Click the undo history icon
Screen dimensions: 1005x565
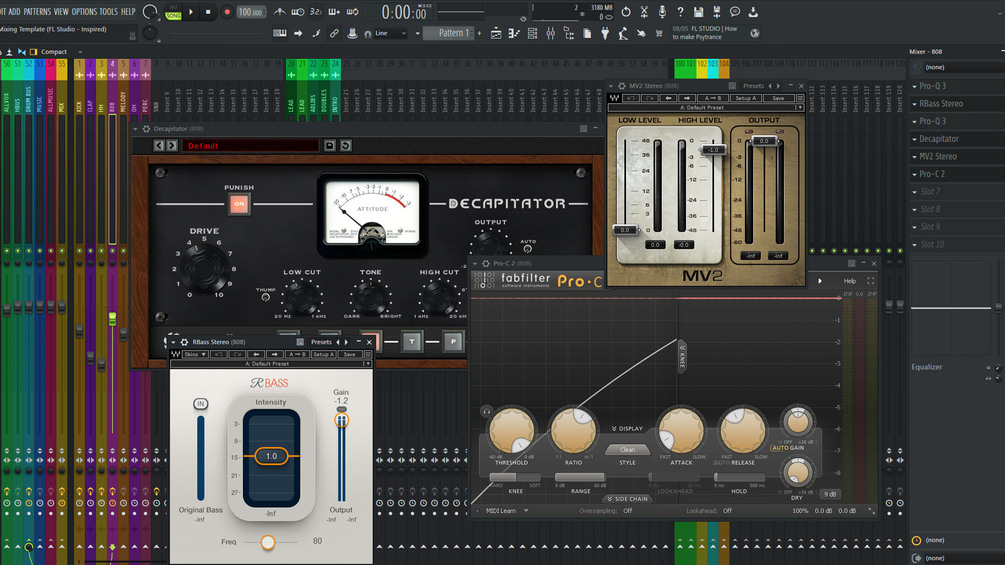point(626,12)
